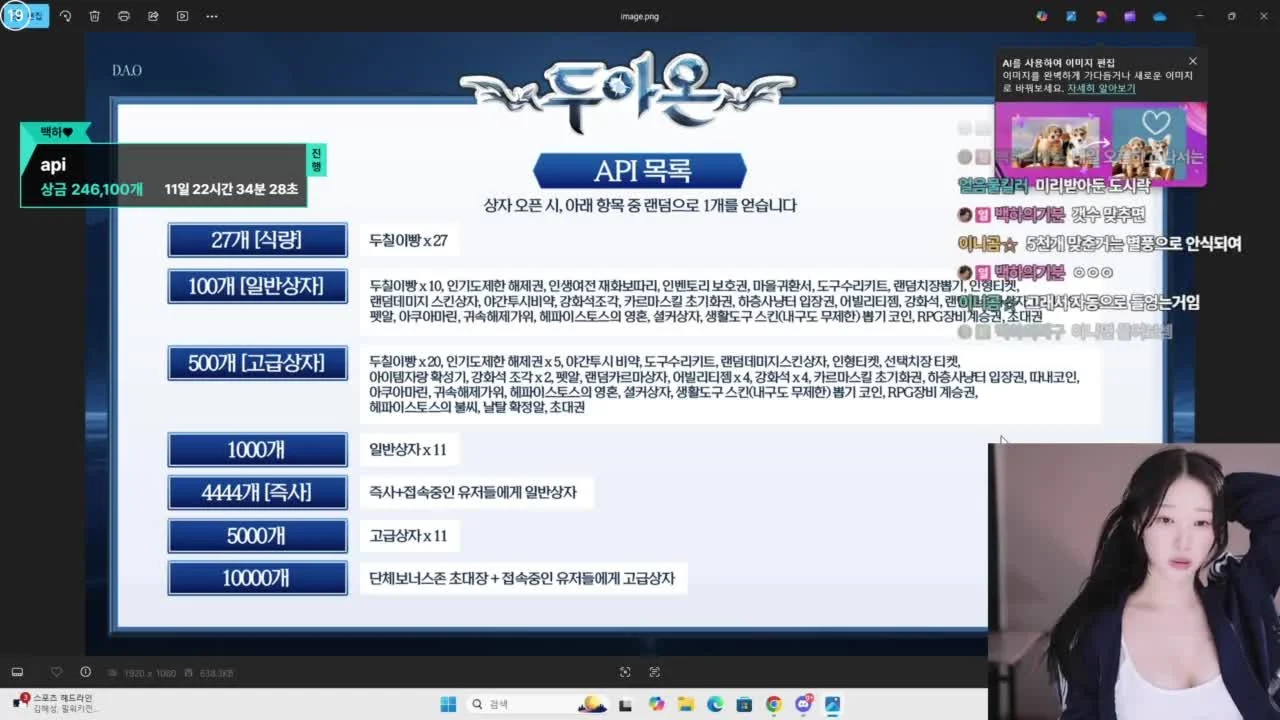Click the fit-to-window icon in bottom bar

pos(625,672)
